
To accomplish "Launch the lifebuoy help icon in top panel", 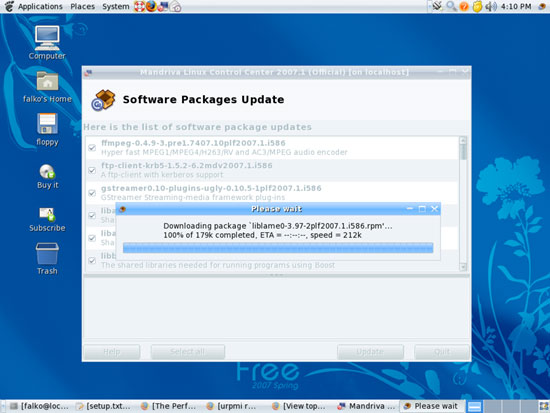I will click(139, 6).
